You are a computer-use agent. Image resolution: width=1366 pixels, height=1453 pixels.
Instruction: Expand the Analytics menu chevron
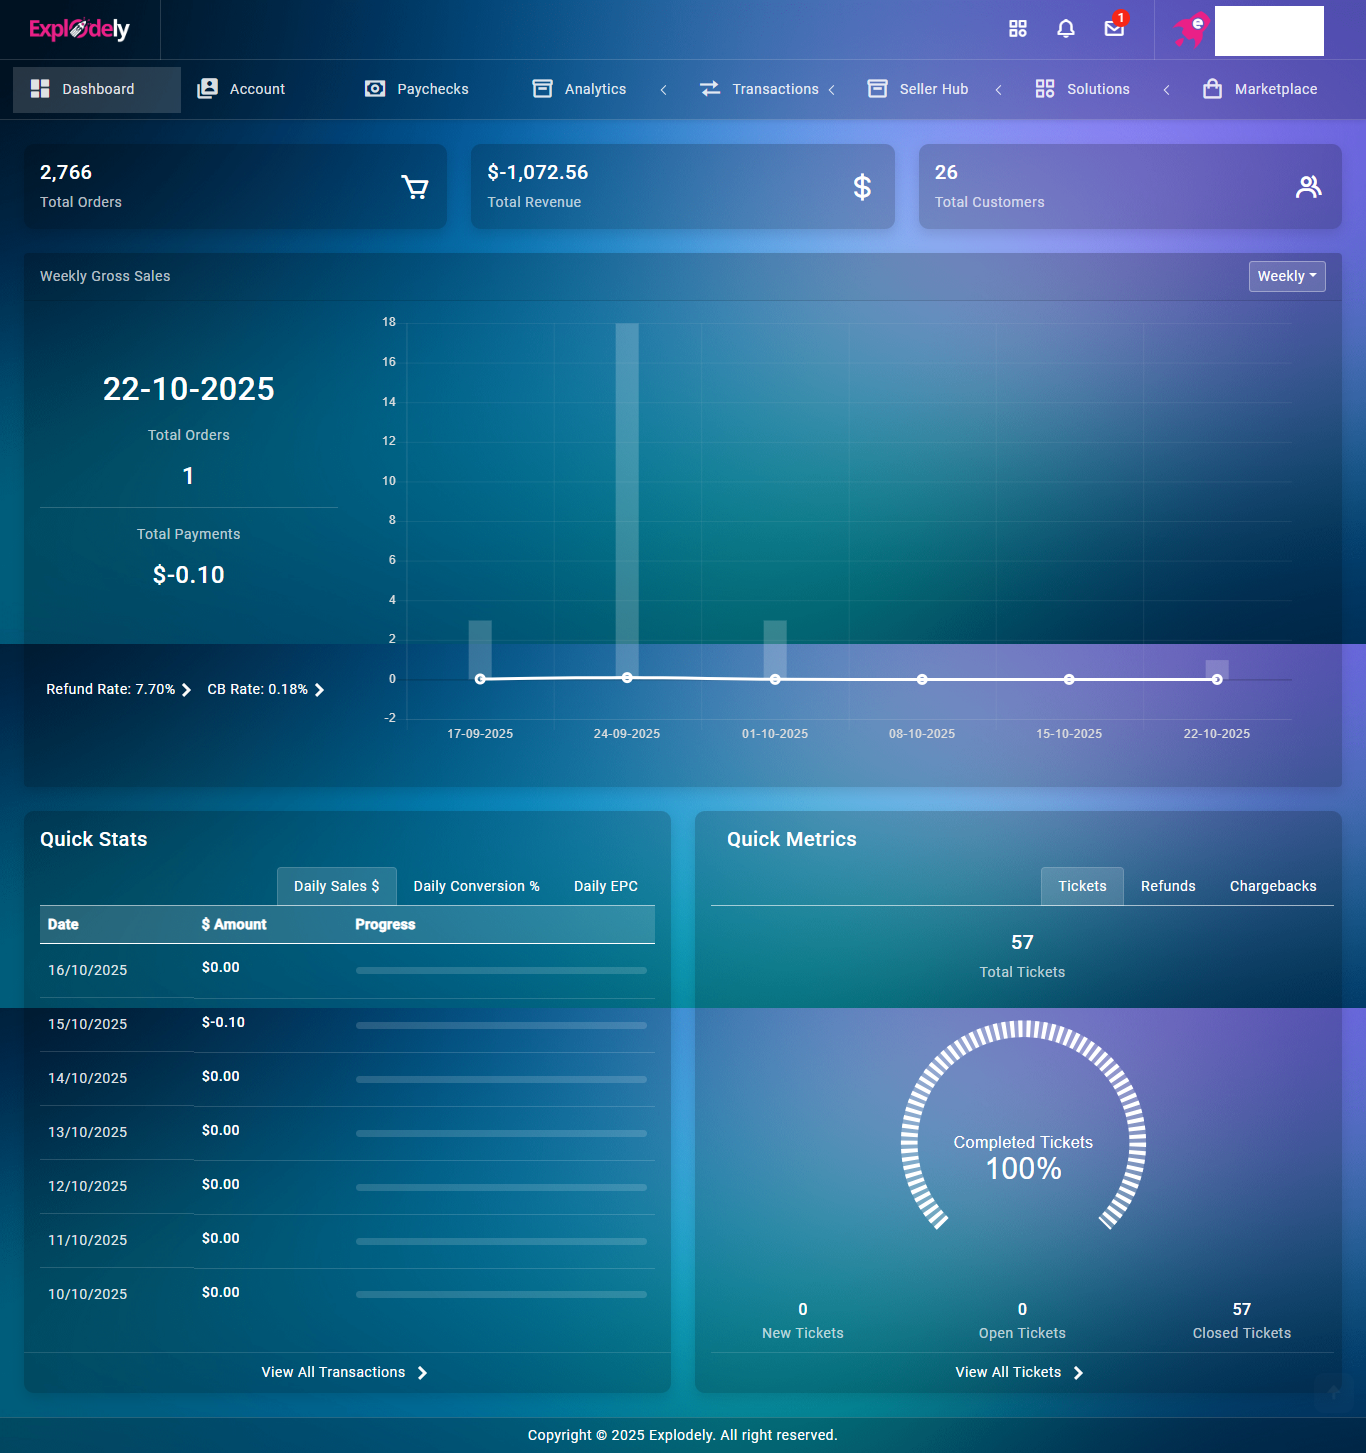[663, 90]
